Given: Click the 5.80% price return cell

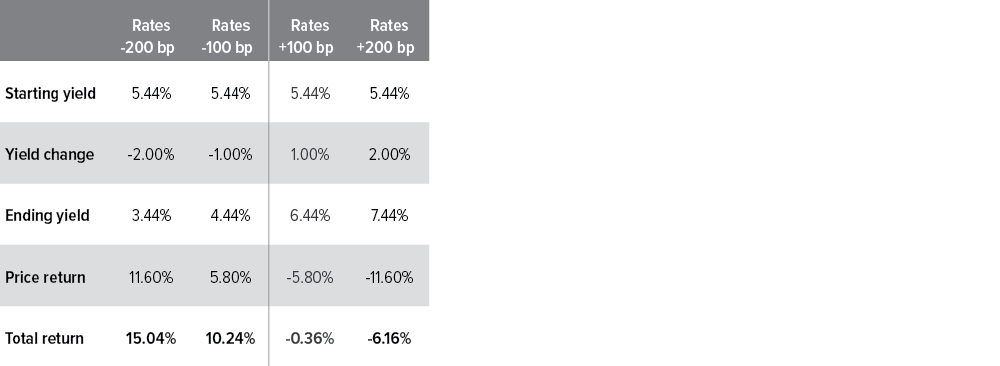Looking at the screenshot, I should tap(231, 277).
